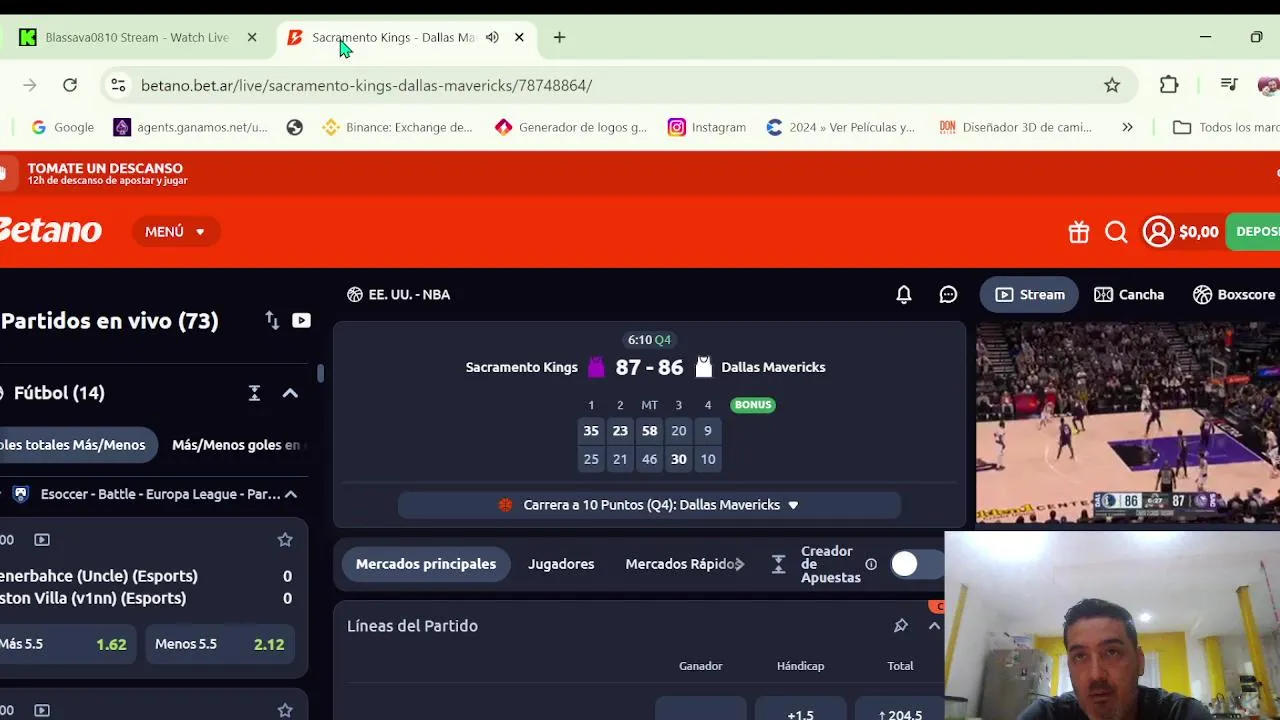
Task: Click the Fútbol (14) compress icon
Action: (254, 393)
